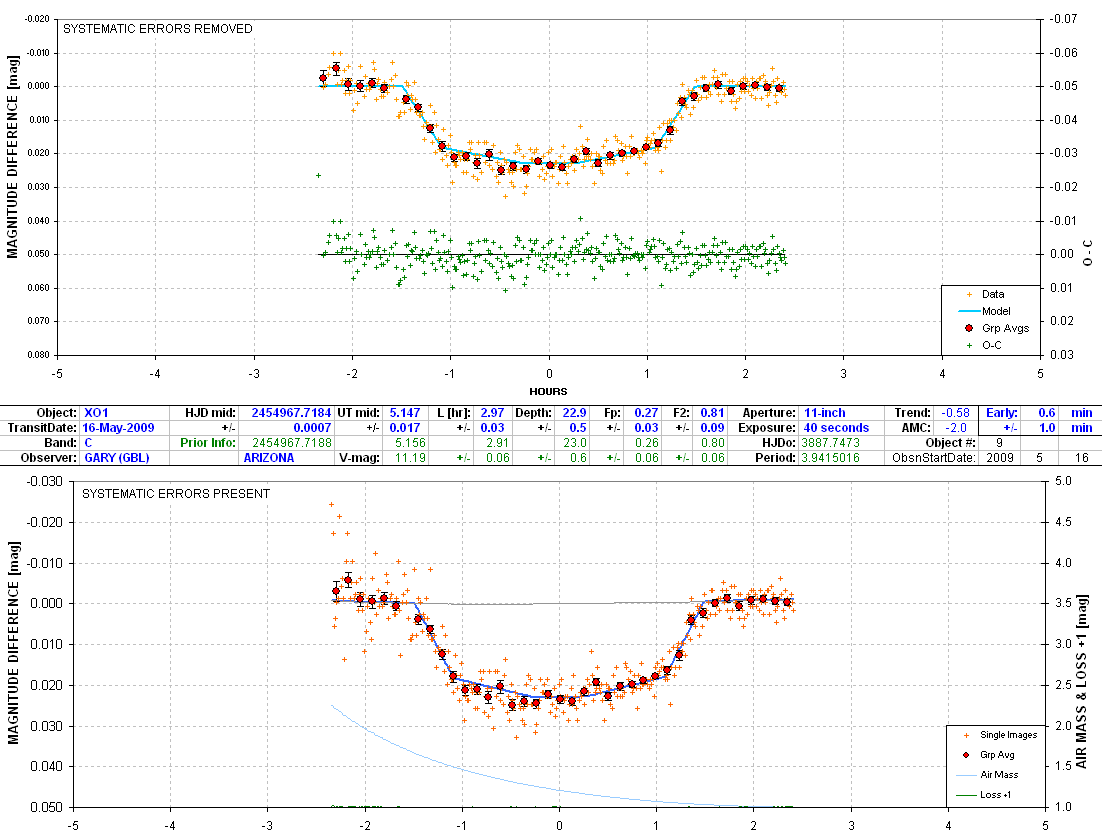Click the 'SYSTEMATIC ERRORS PRESENT' chart title
The image size is (1102, 837).
click(176, 494)
